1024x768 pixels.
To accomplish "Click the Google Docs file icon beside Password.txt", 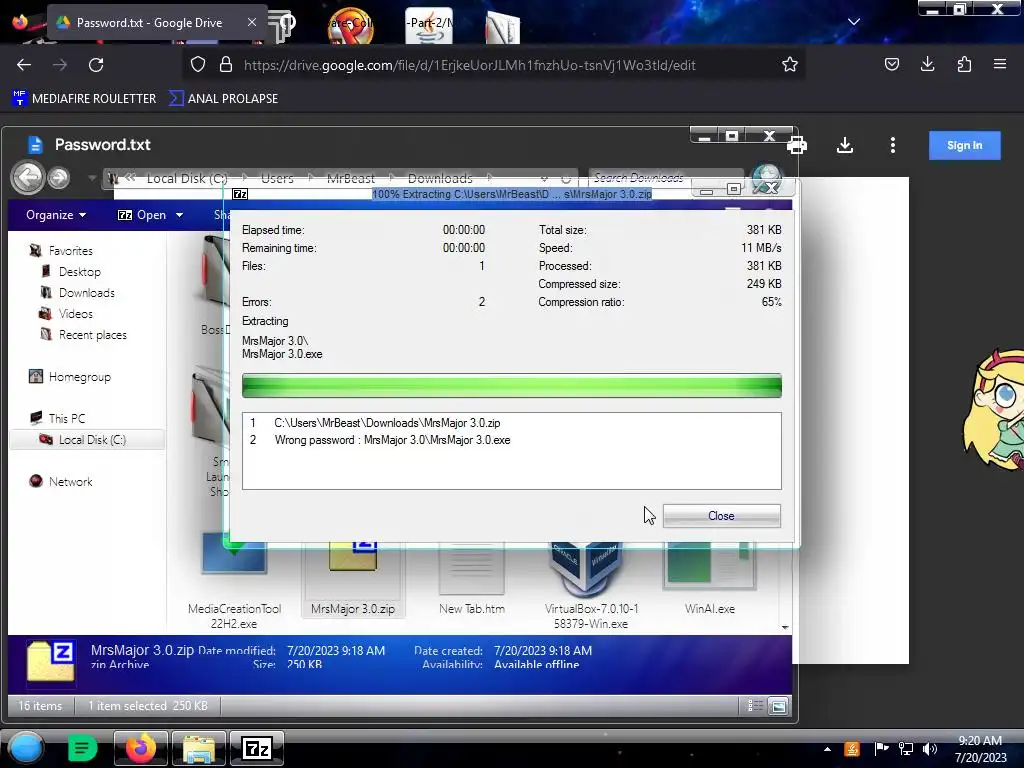I will pyautogui.click(x=35, y=145).
